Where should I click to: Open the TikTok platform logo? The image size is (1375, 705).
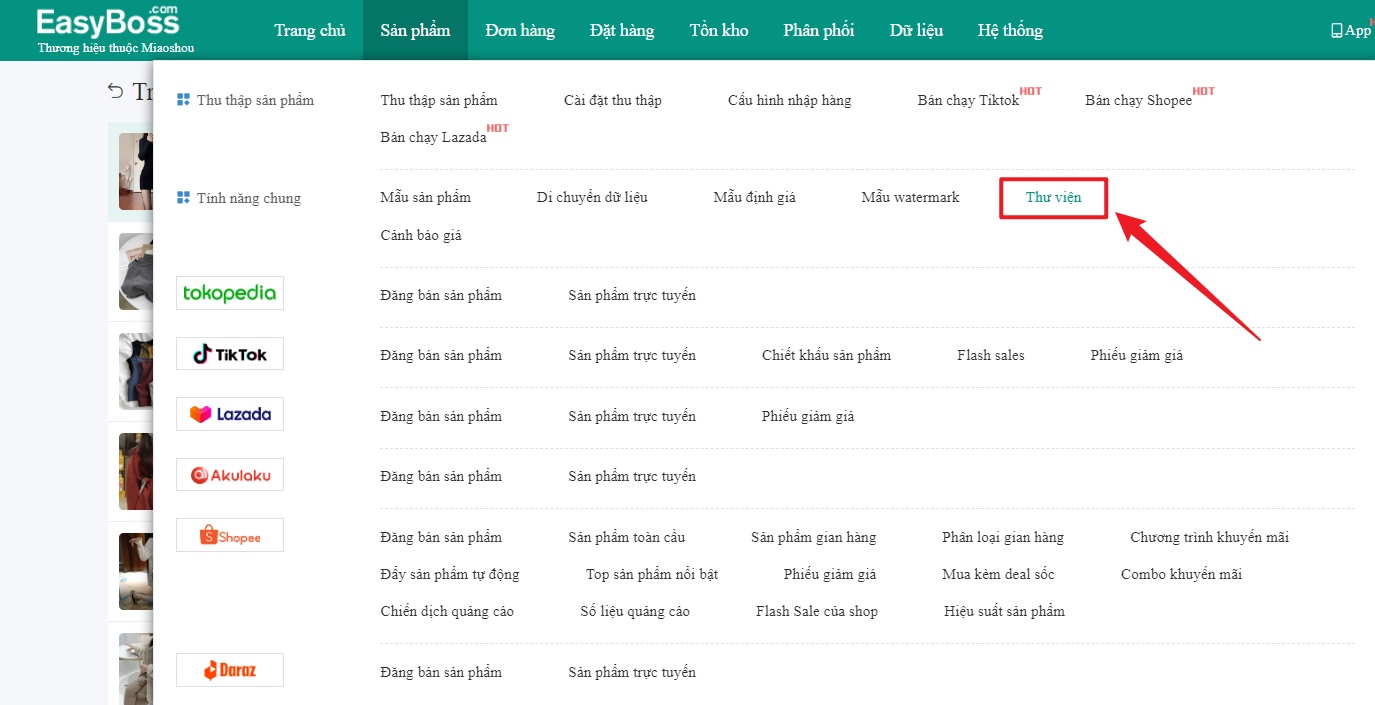230,354
